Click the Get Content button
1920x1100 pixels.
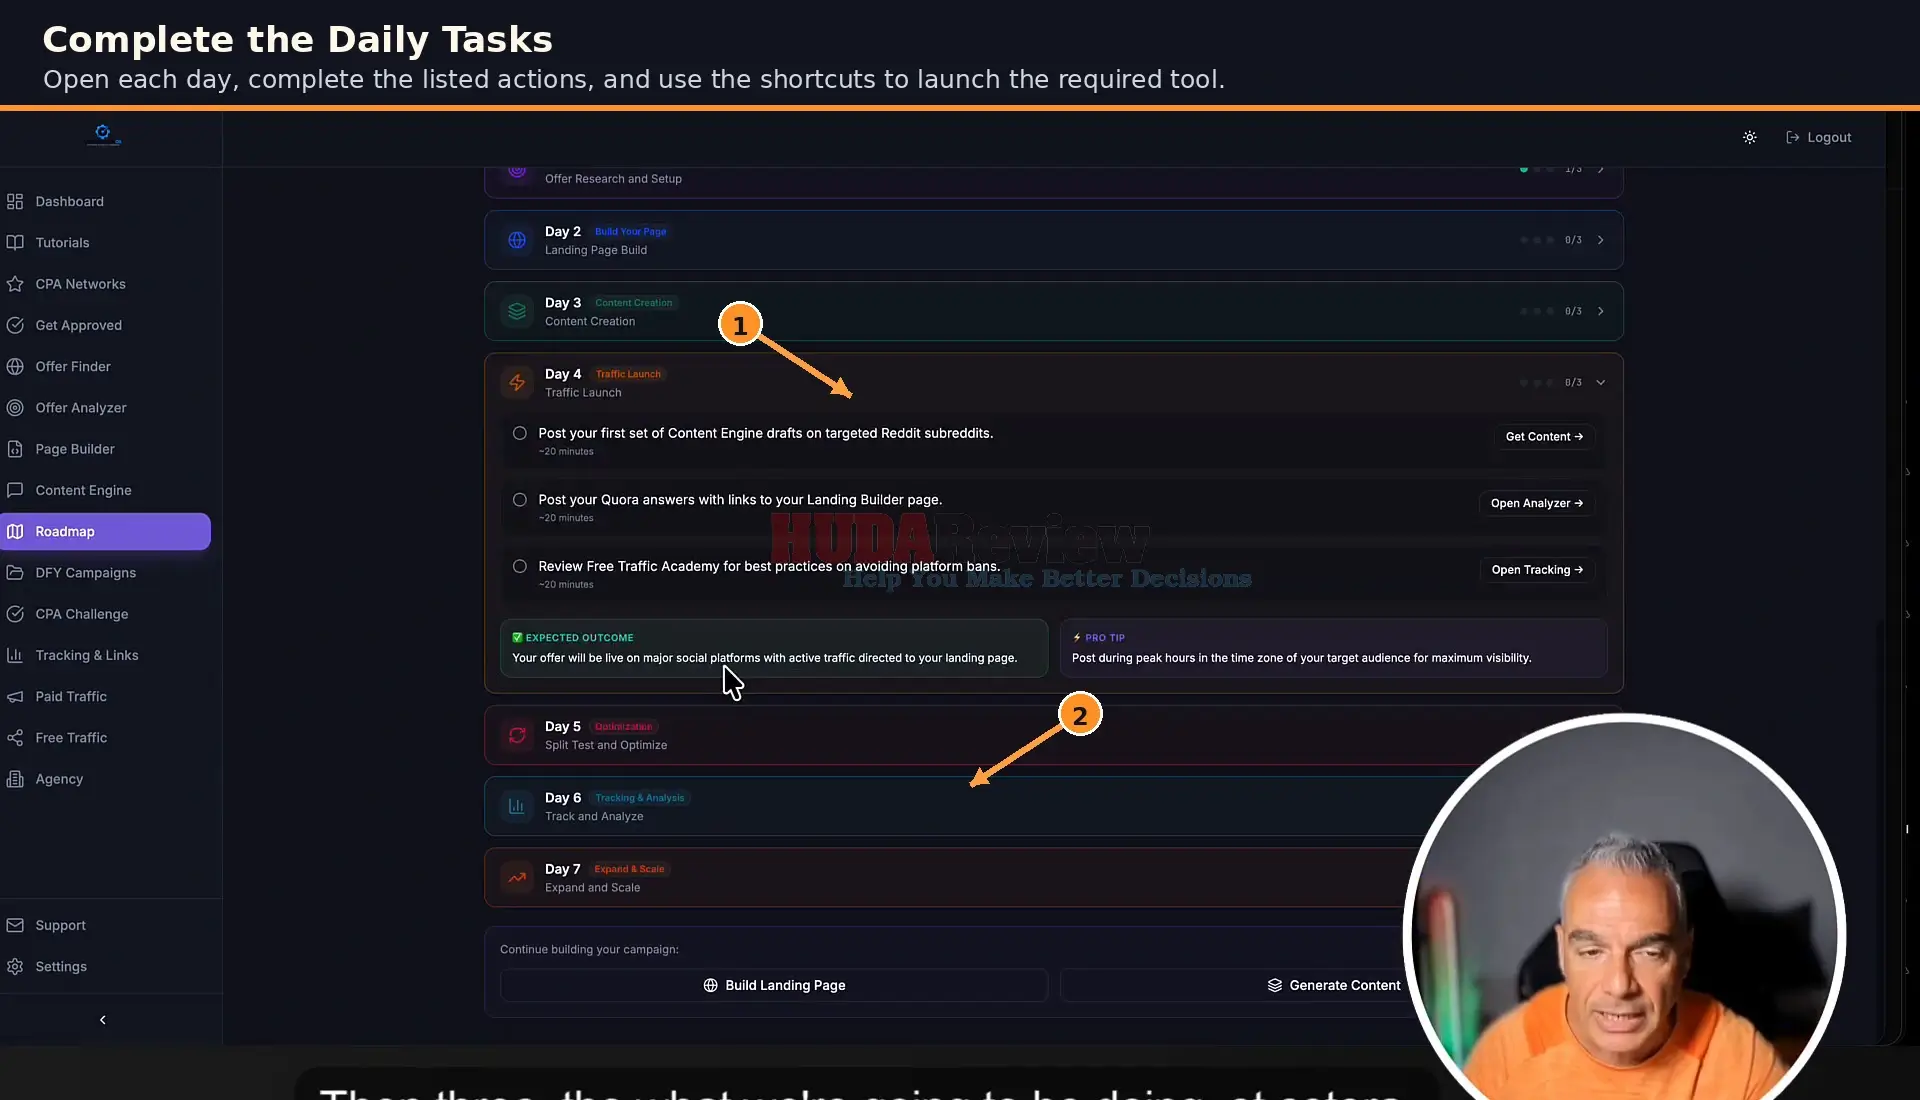[x=1544, y=436]
